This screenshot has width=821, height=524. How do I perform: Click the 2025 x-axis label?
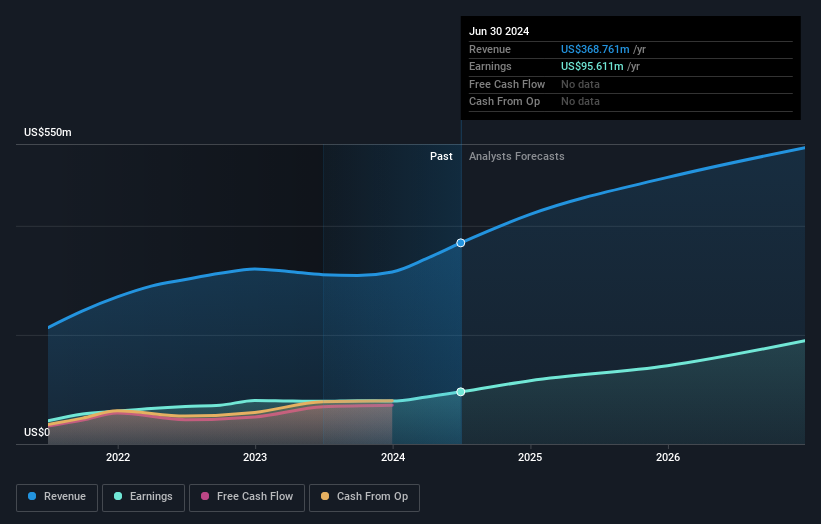(530, 458)
